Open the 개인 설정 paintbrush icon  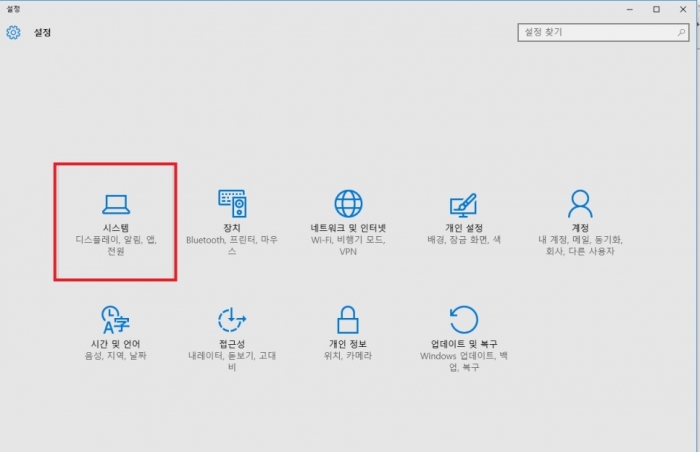click(463, 205)
